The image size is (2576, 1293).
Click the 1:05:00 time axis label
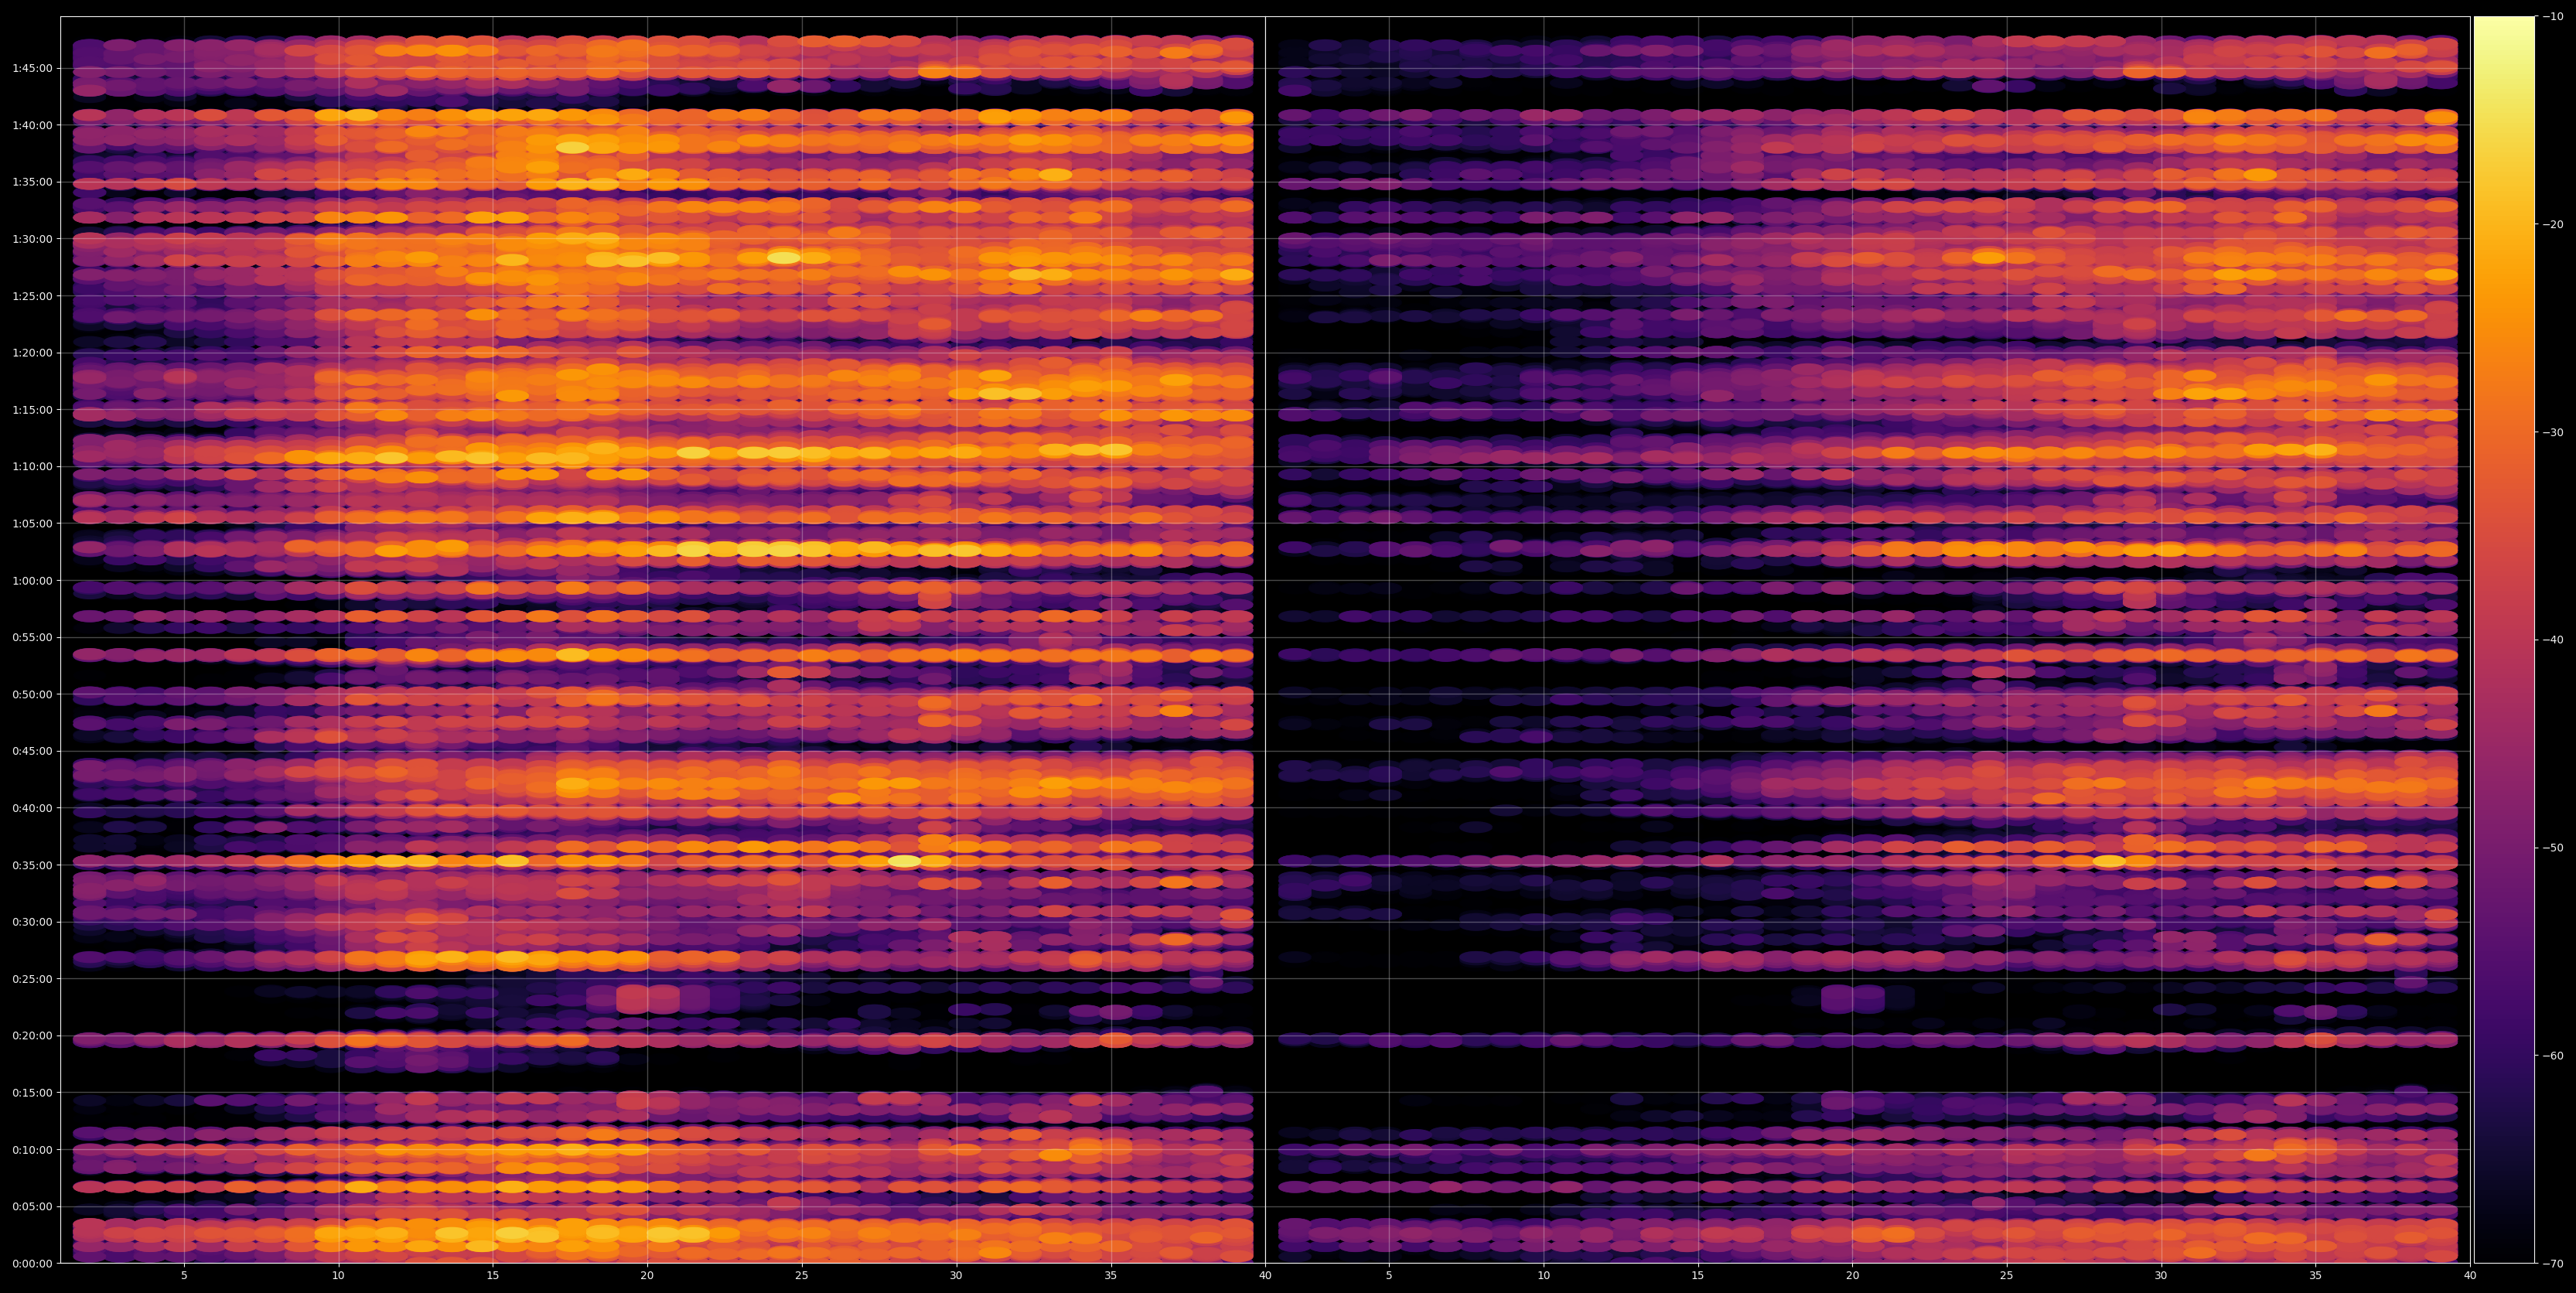(31, 523)
